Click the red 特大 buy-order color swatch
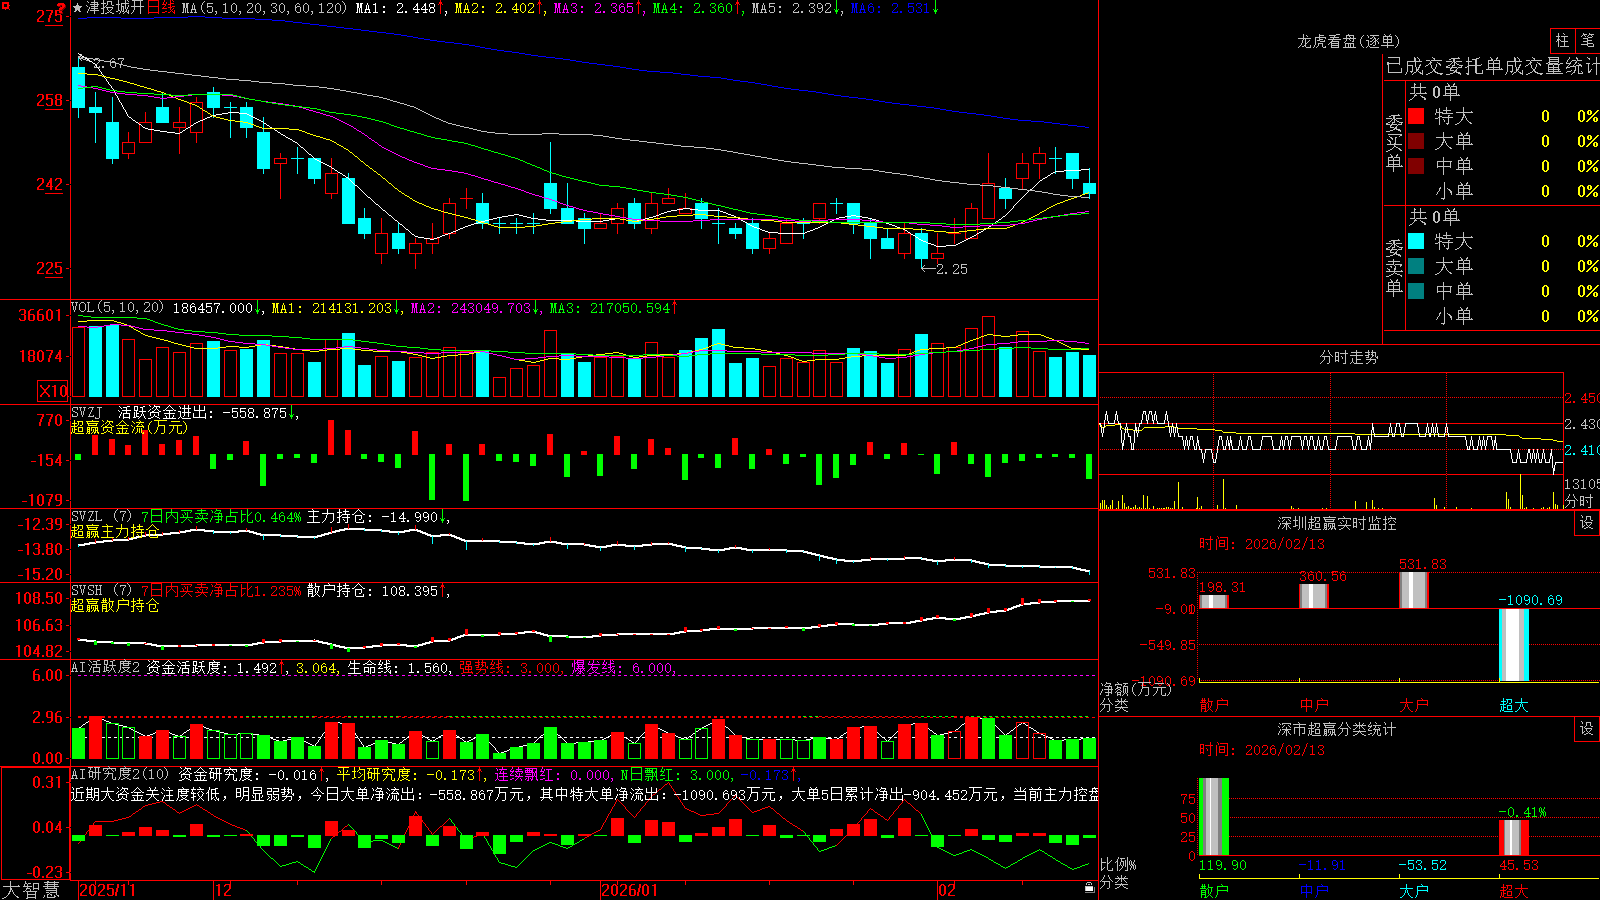Viewport: 1600px width, 900px height. pos(1416,116)
